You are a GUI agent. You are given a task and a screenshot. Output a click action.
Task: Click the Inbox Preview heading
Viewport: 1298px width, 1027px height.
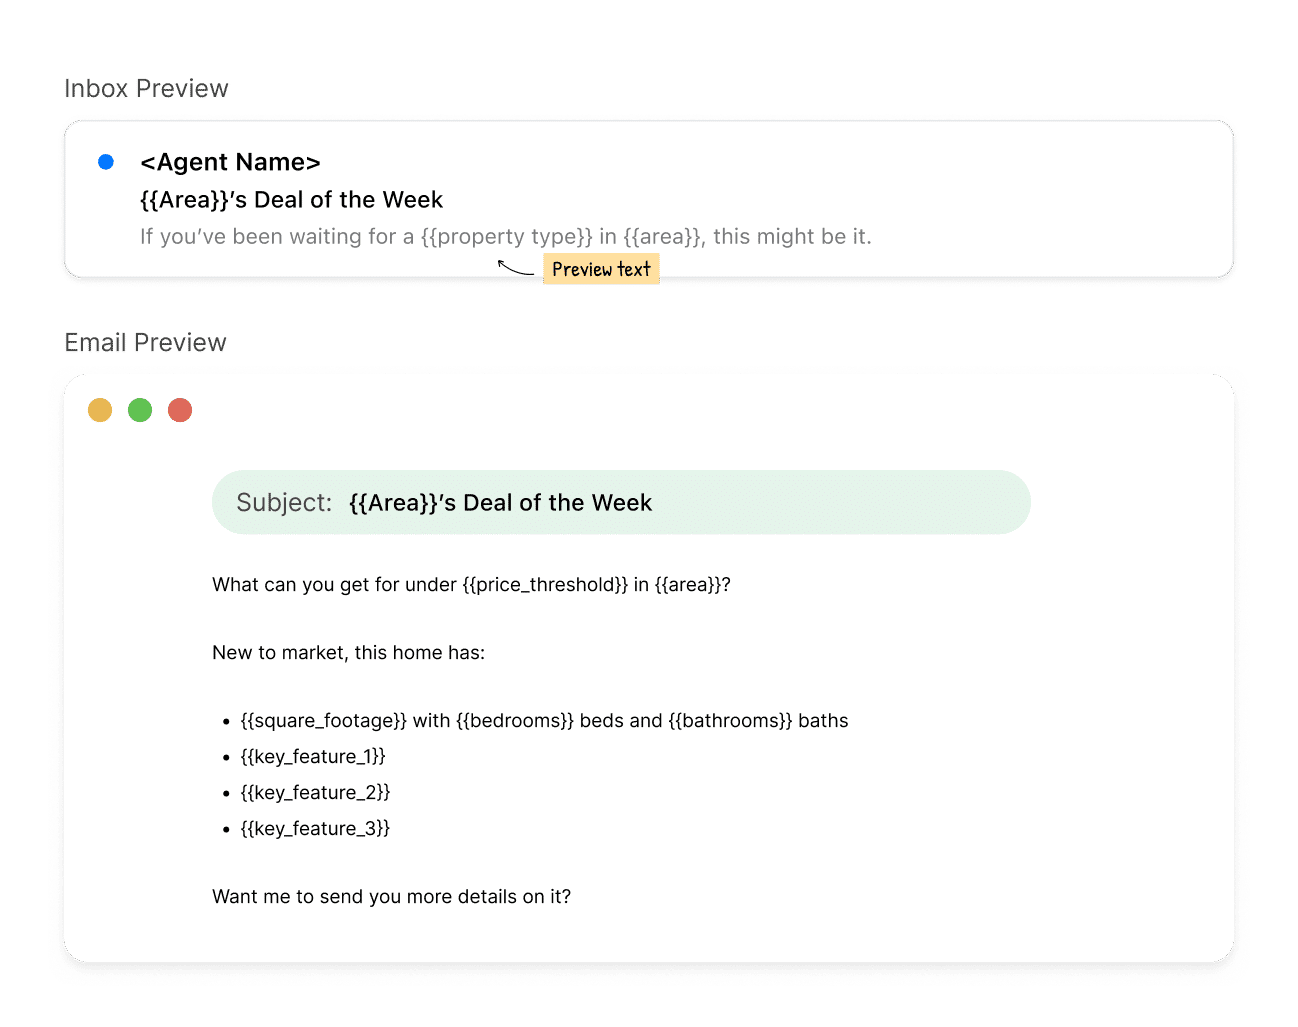pyautogui.click(x=147, y=89)
